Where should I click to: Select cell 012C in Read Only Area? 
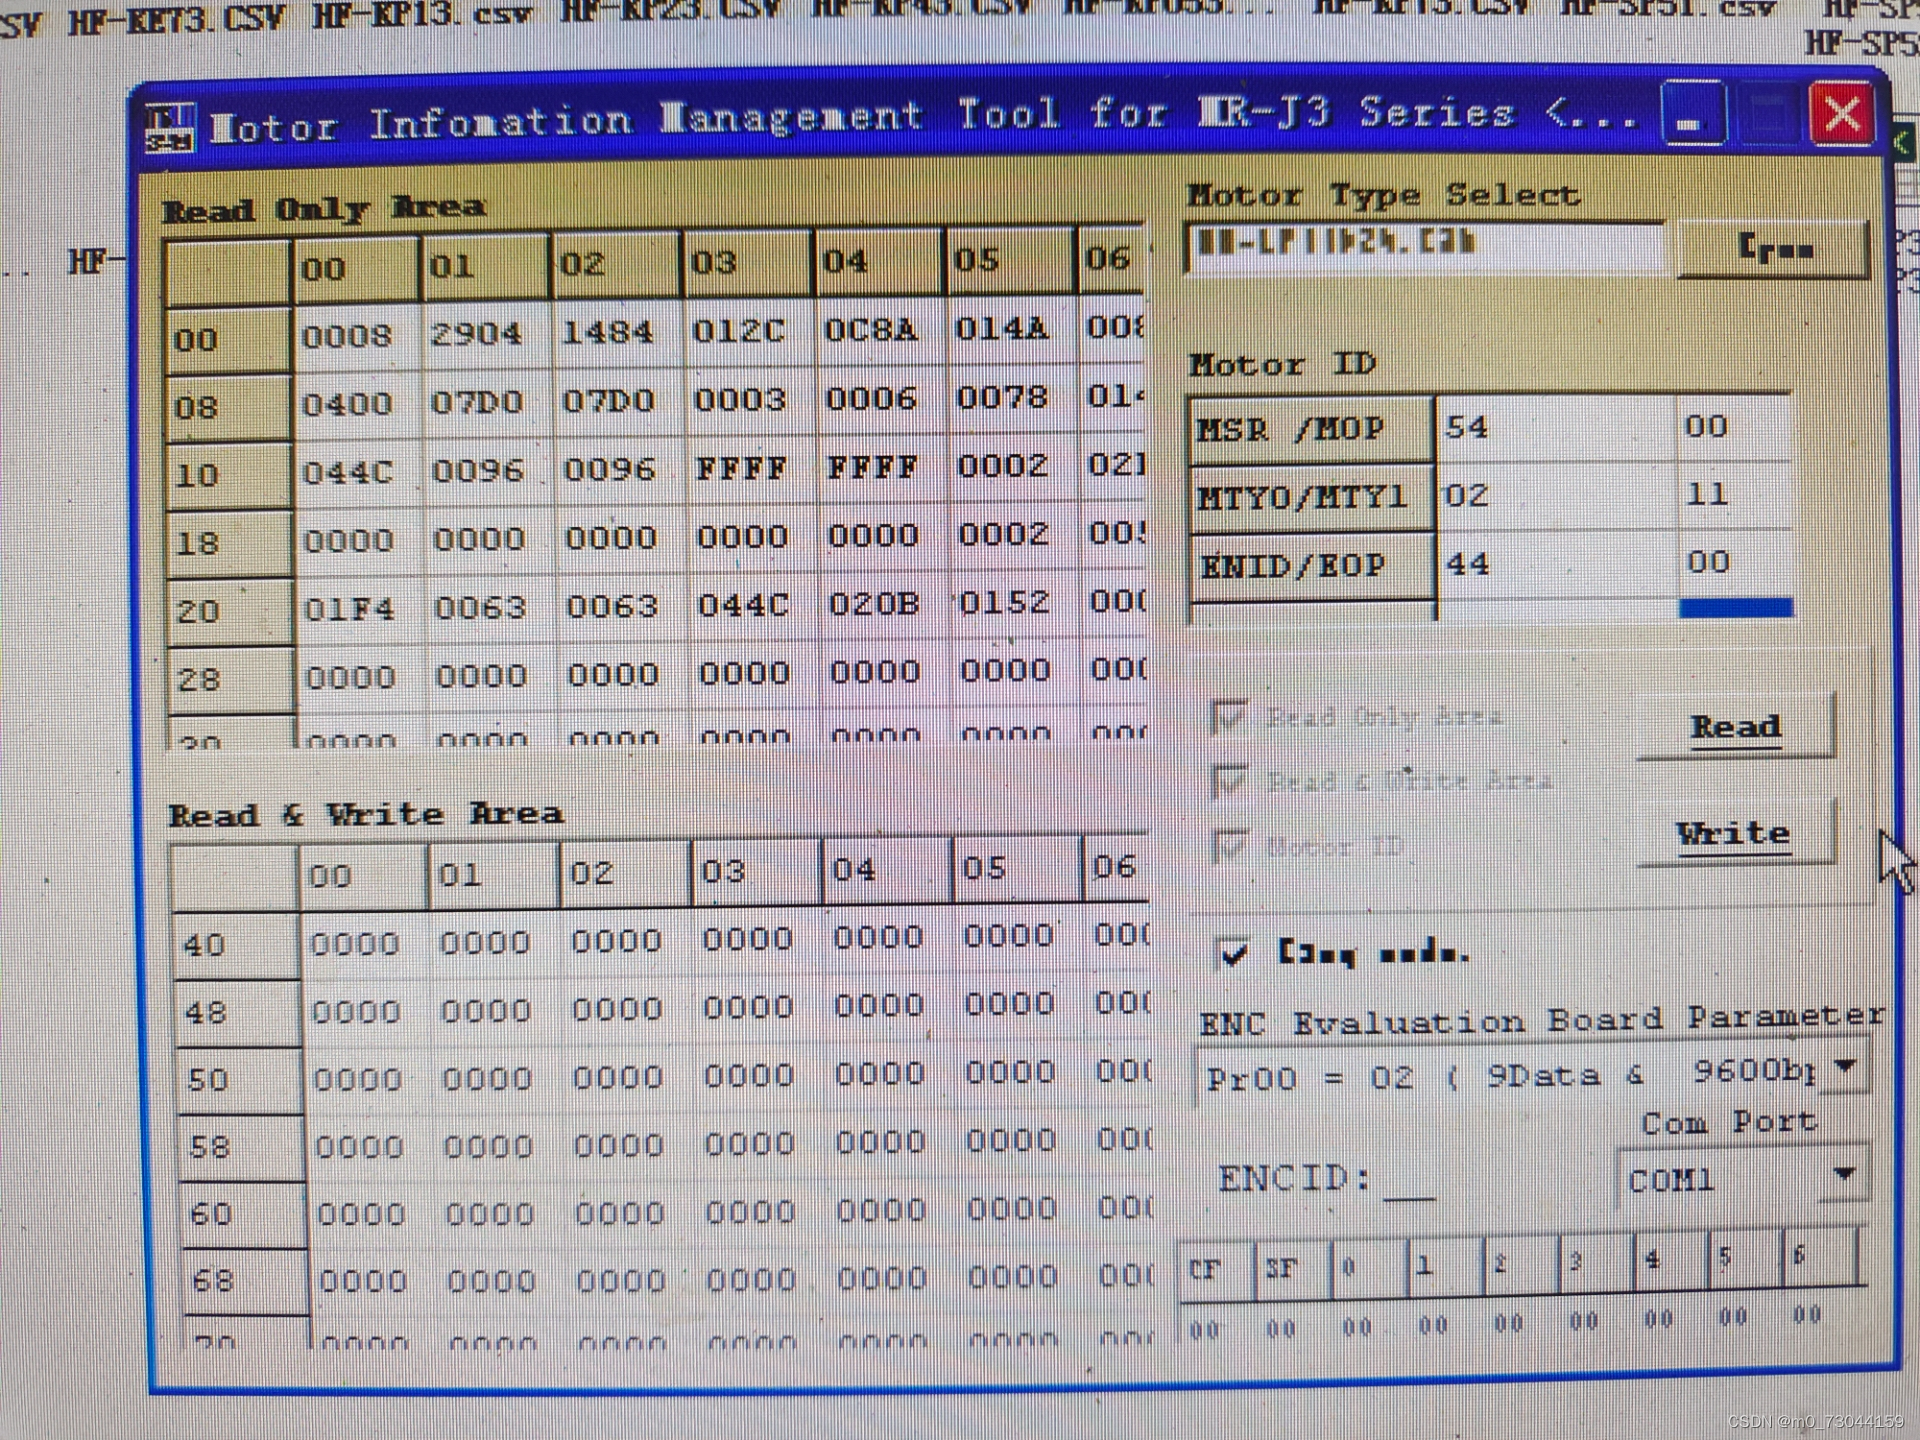(x=748, y=331)
